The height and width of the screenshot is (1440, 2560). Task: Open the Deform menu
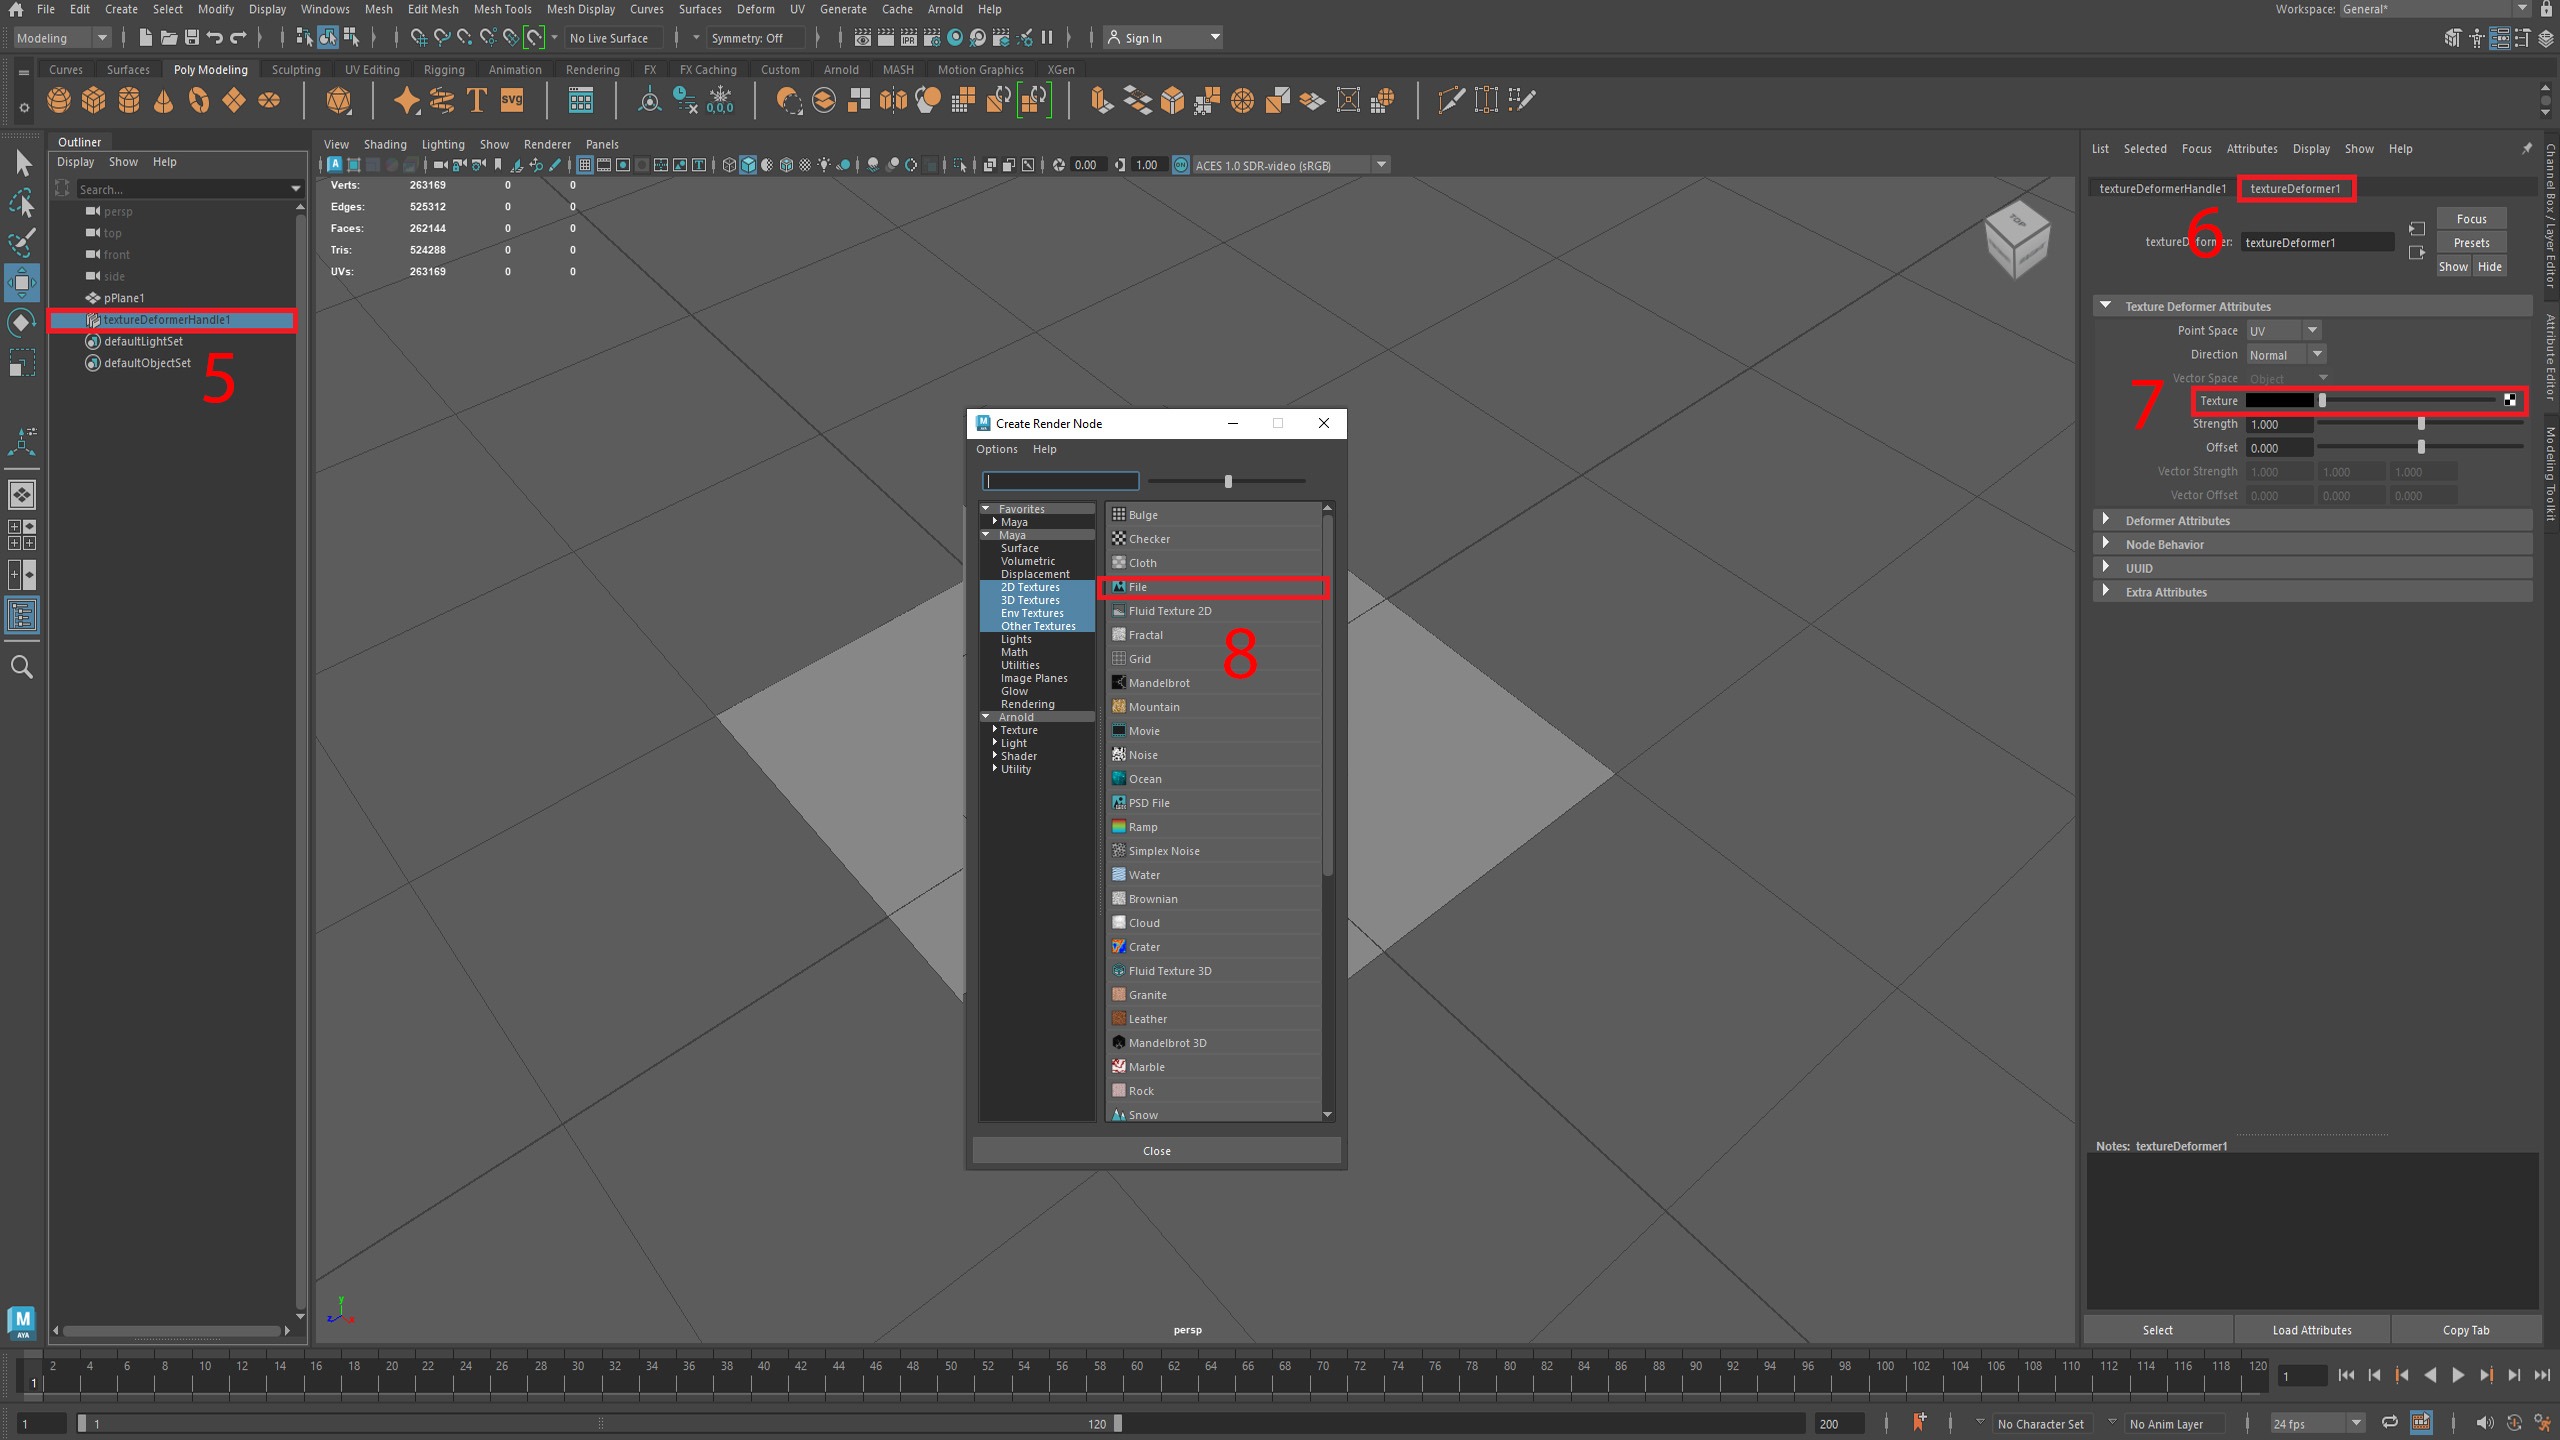pyautogui.click(x=755, y=9)
